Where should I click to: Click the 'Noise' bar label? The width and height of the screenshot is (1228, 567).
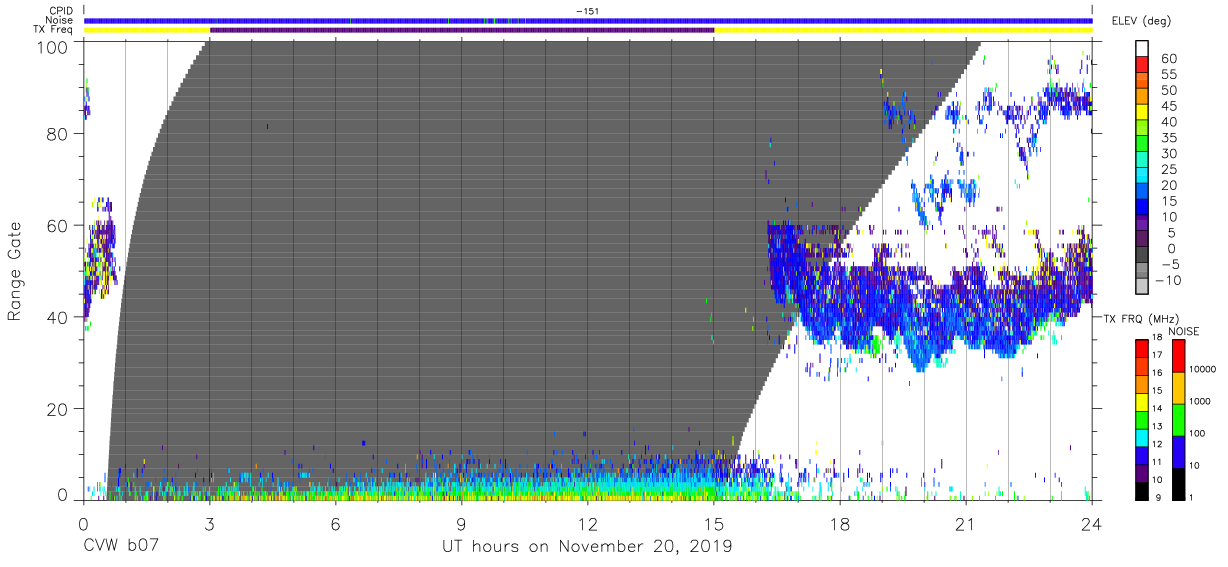(59, 20)
